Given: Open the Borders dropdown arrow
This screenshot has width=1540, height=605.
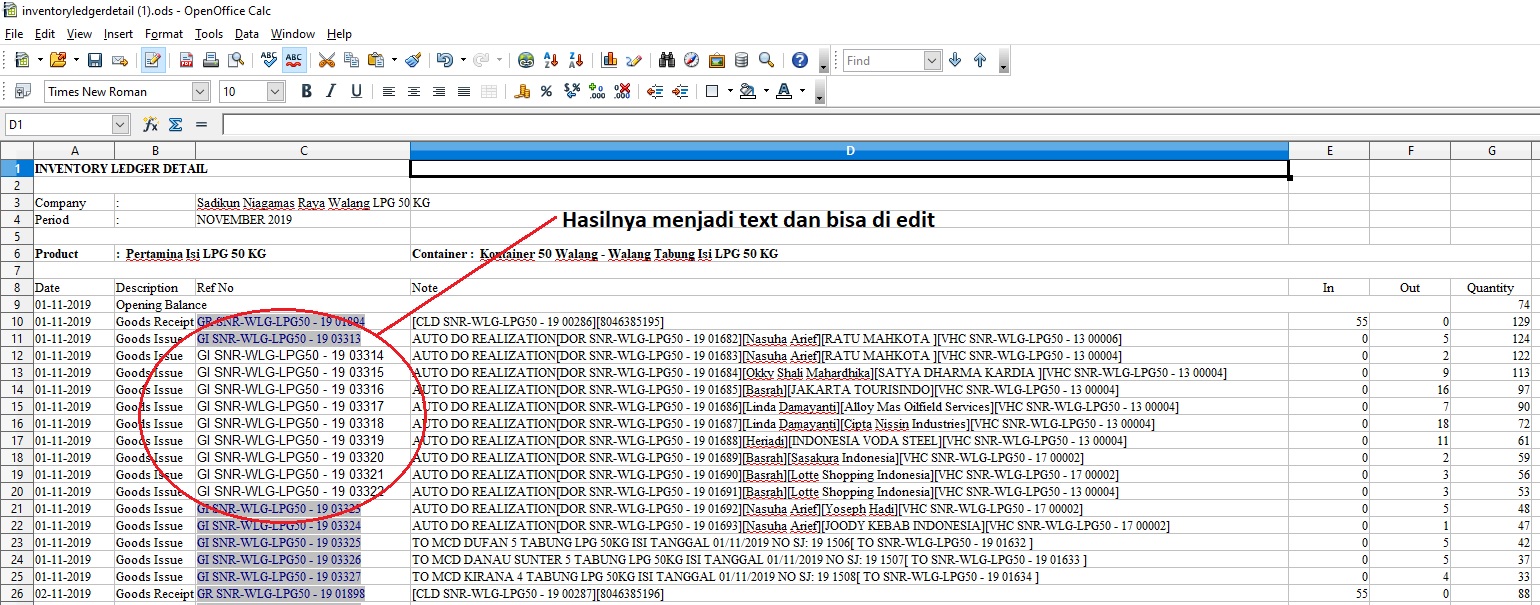Looking at the screenshot, I should 728,91.
